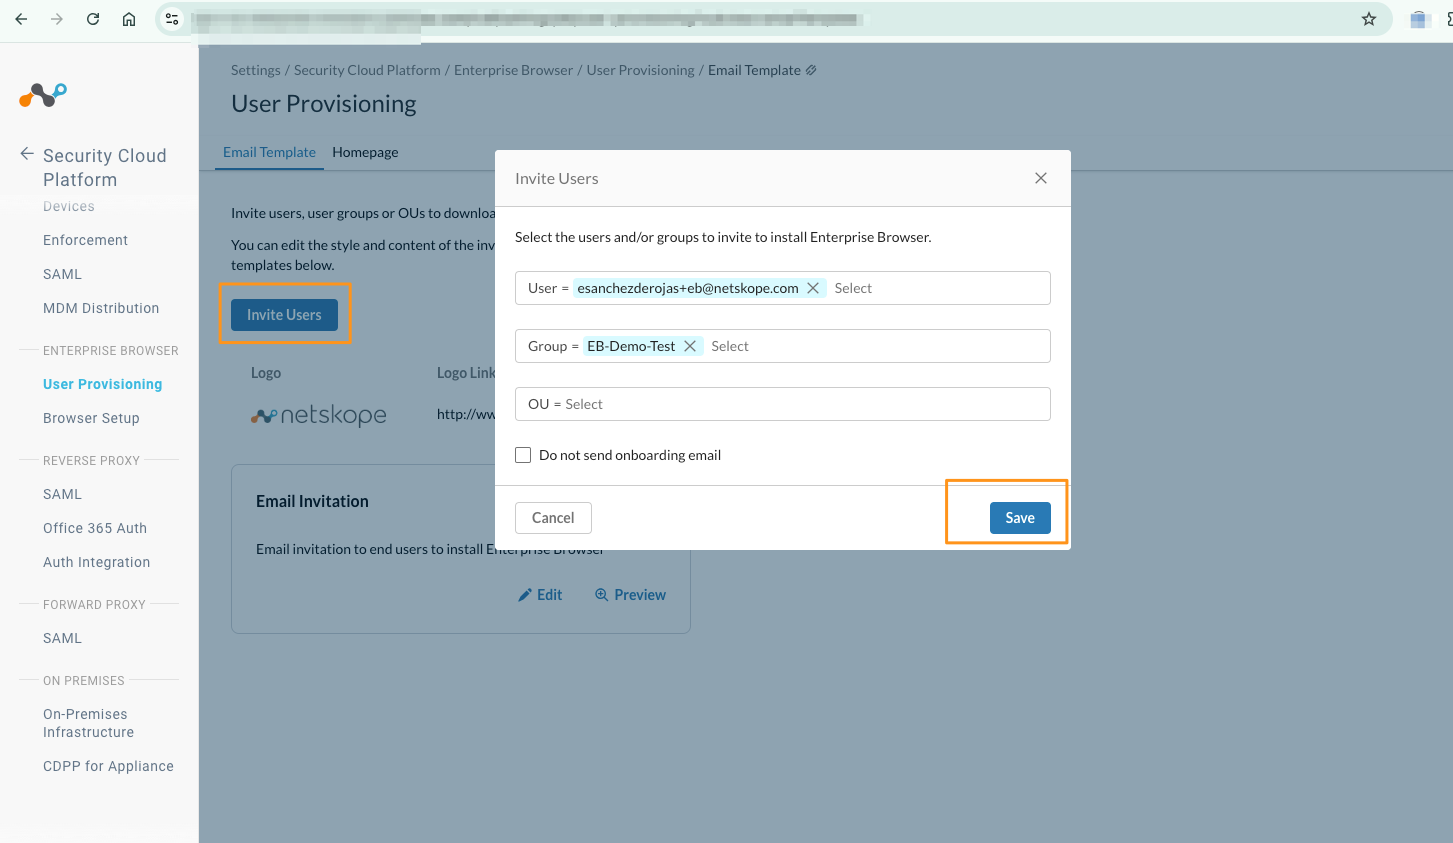Click the browser reload icon

[x=93, y=19]
